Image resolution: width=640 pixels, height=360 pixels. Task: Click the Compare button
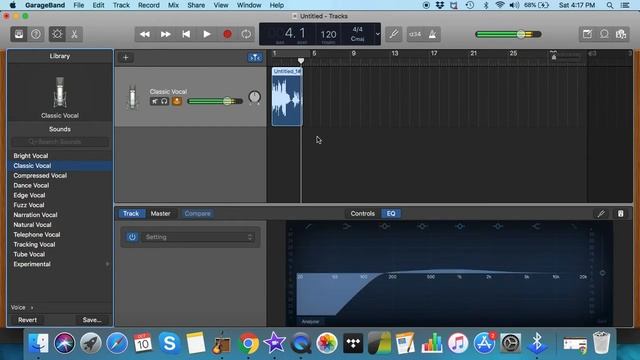(x=198, y=213)
